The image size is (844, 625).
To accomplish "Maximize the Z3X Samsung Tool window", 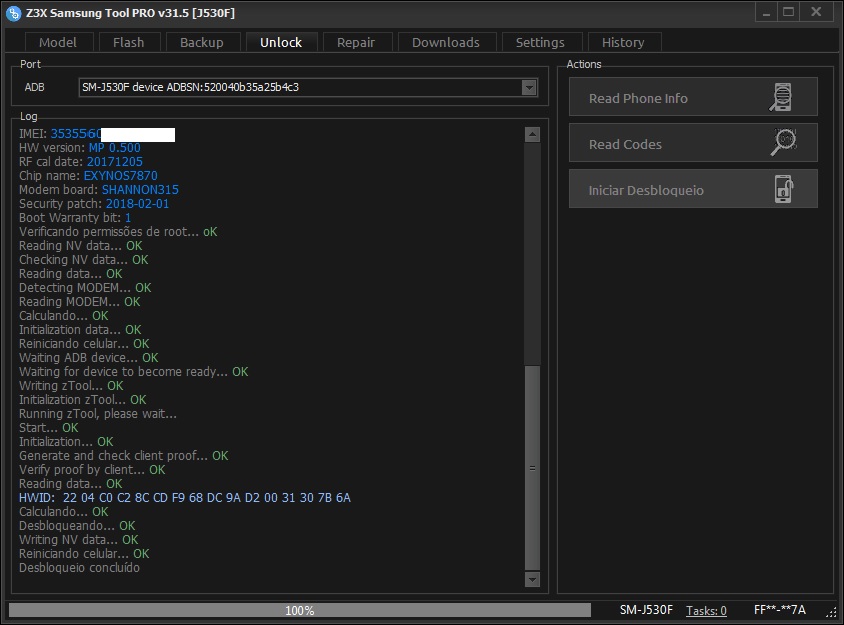I will point(789,12).
